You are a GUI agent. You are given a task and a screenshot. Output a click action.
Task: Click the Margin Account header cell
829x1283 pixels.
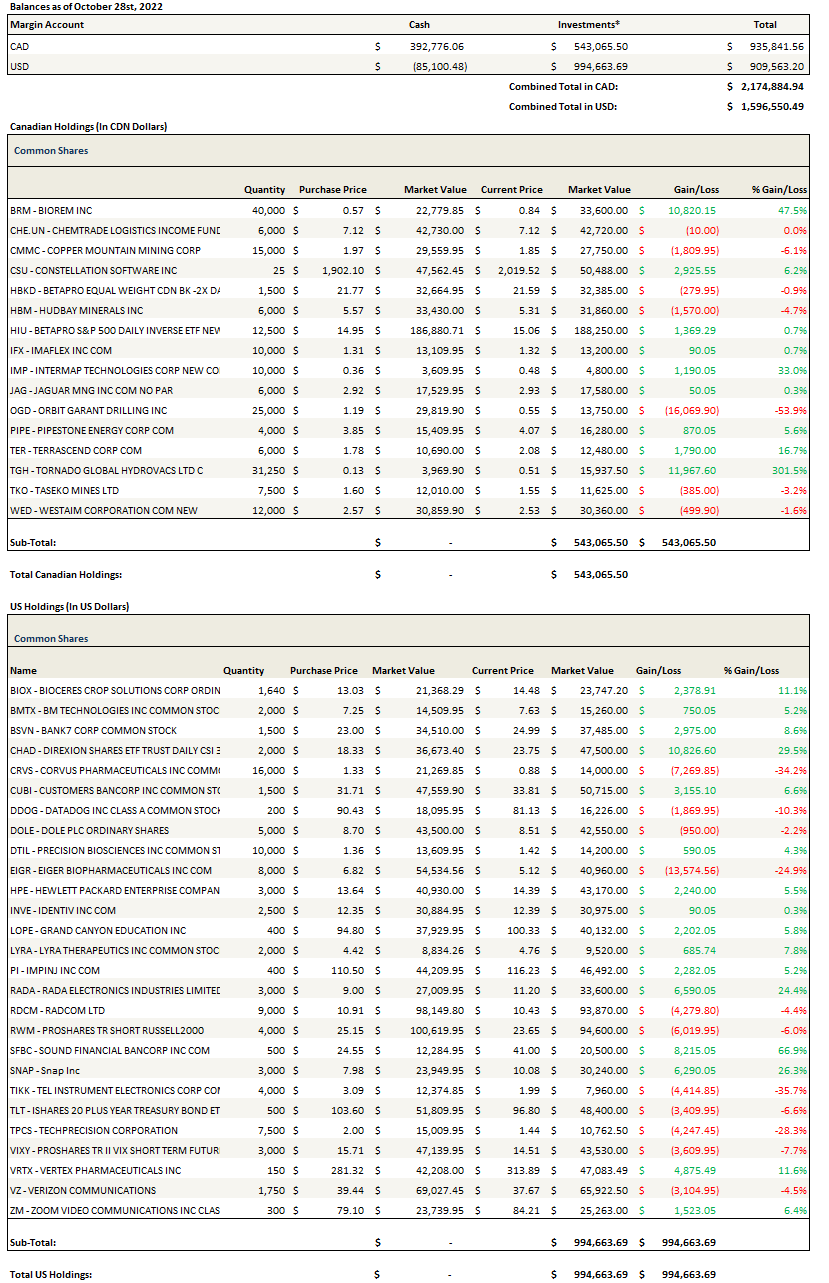coord(47,25)
